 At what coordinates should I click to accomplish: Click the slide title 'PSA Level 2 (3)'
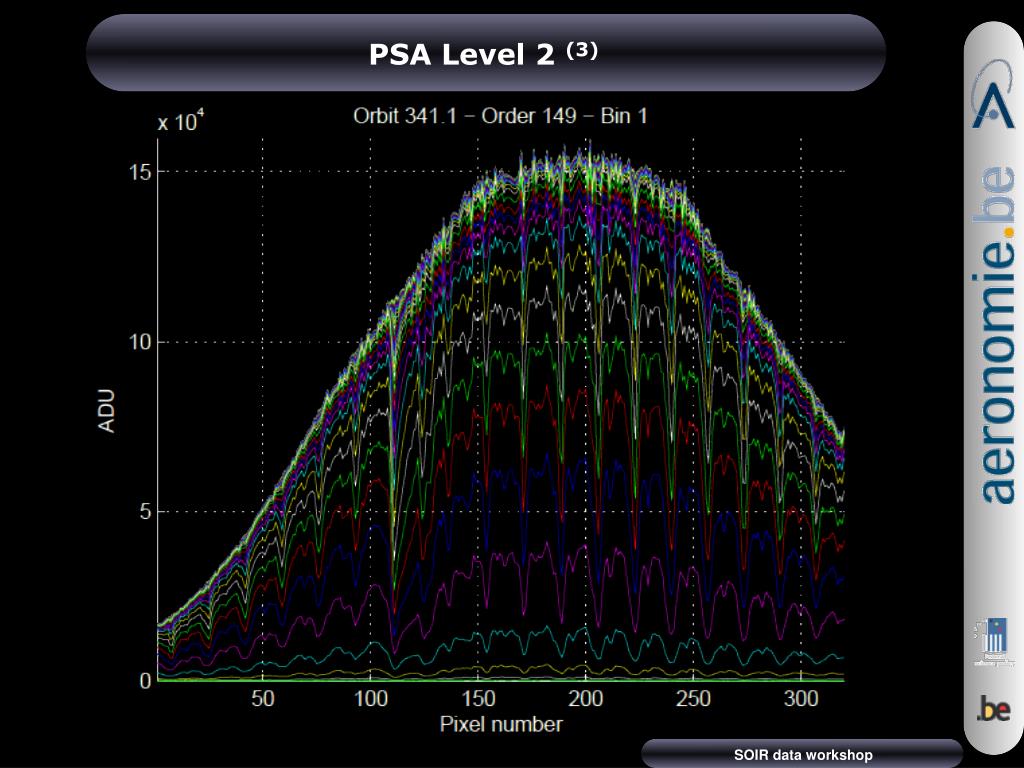click(483, 54)
